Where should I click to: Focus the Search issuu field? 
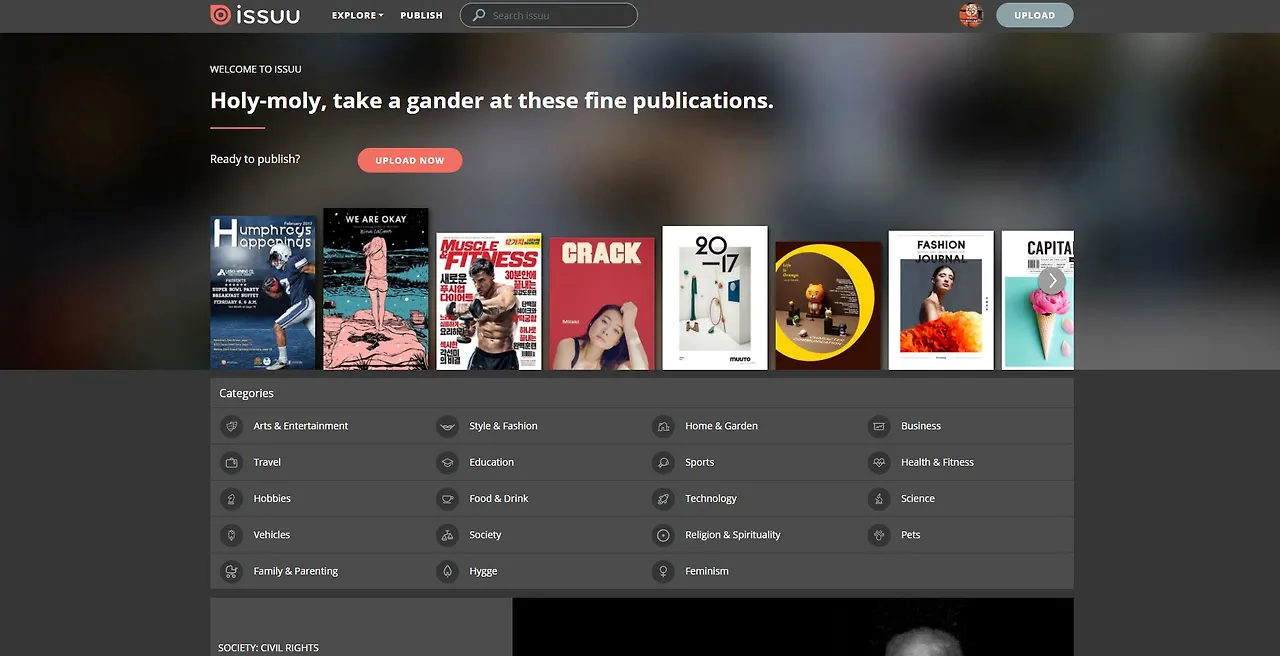(549, 15)
